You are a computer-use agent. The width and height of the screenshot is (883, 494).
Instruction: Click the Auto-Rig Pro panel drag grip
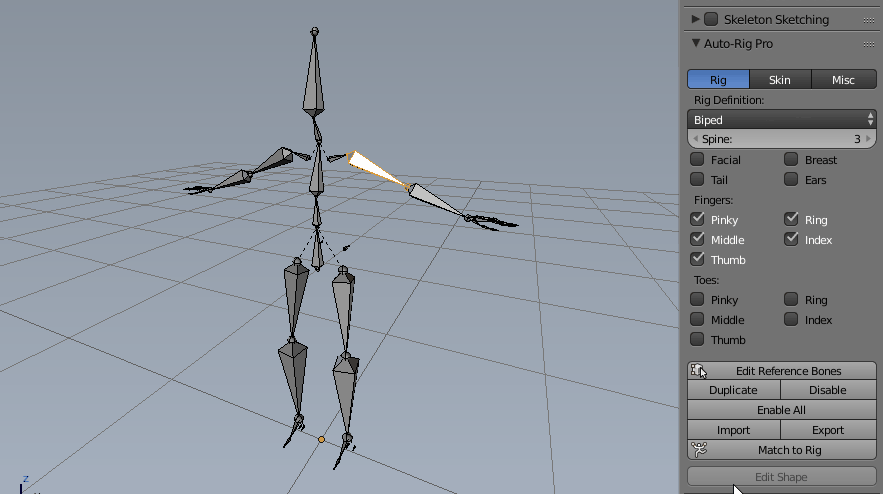pos(867,44)
